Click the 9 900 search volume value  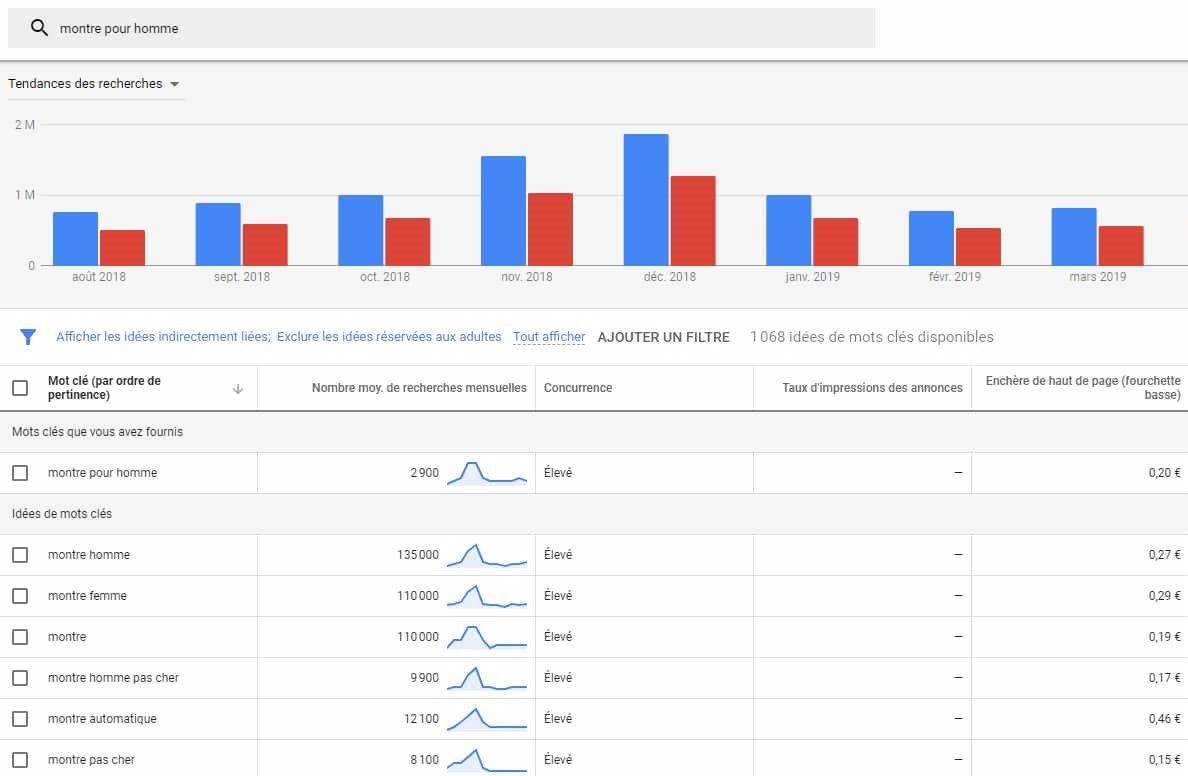tap(424, 677)
